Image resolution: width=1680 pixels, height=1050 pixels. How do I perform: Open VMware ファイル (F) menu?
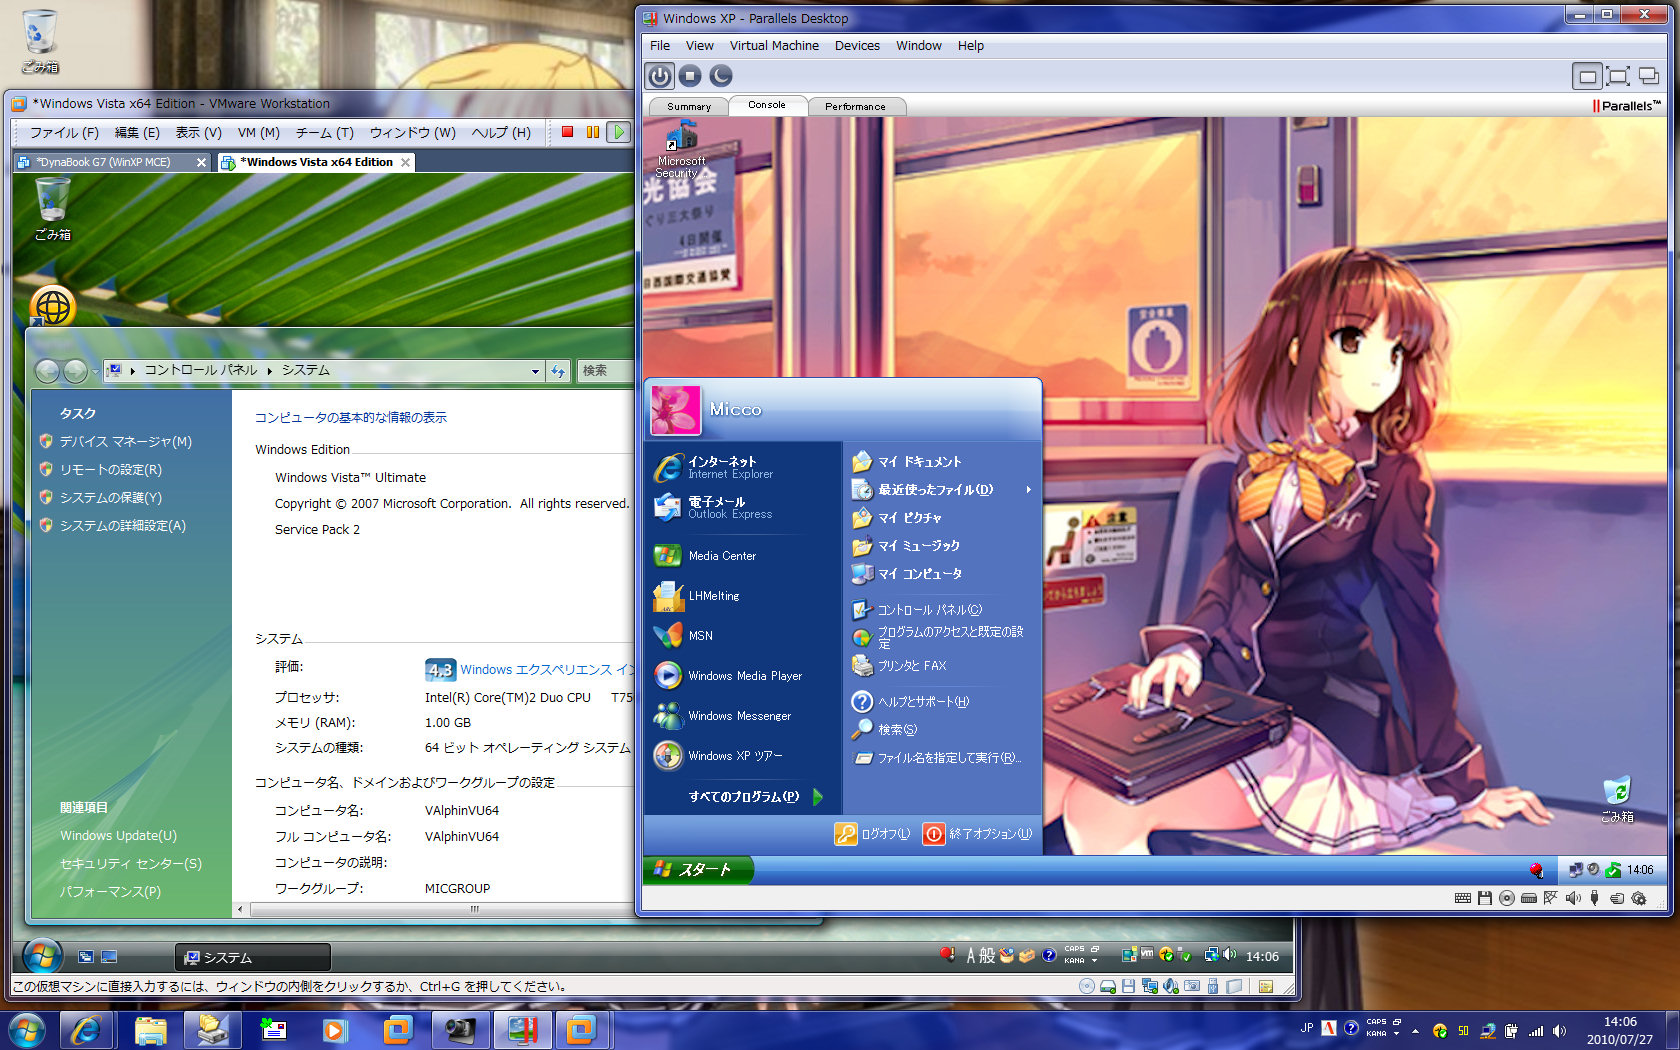[64, 132]
